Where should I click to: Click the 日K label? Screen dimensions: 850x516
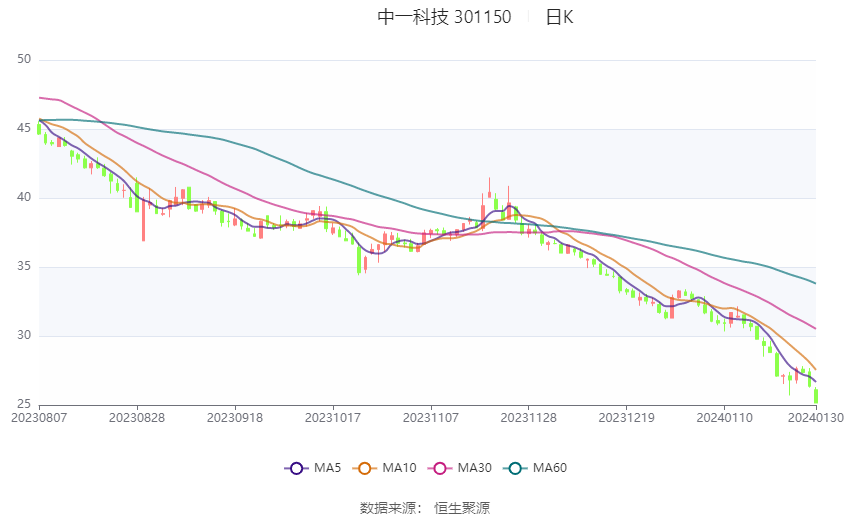559,17
